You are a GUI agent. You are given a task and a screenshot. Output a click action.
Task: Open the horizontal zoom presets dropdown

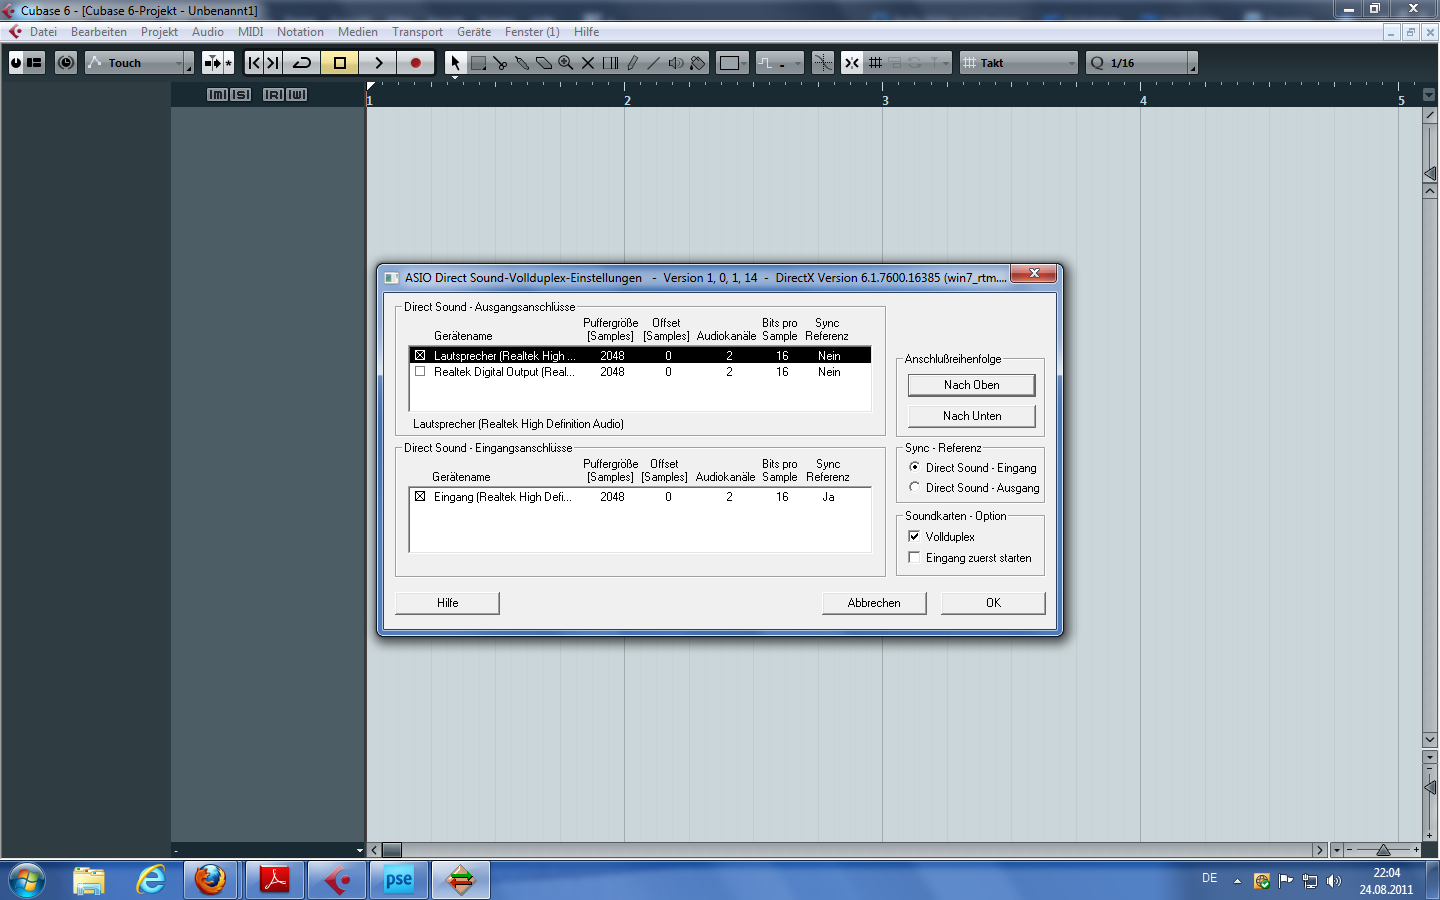pyautogui.click(x=1337, y=850)
